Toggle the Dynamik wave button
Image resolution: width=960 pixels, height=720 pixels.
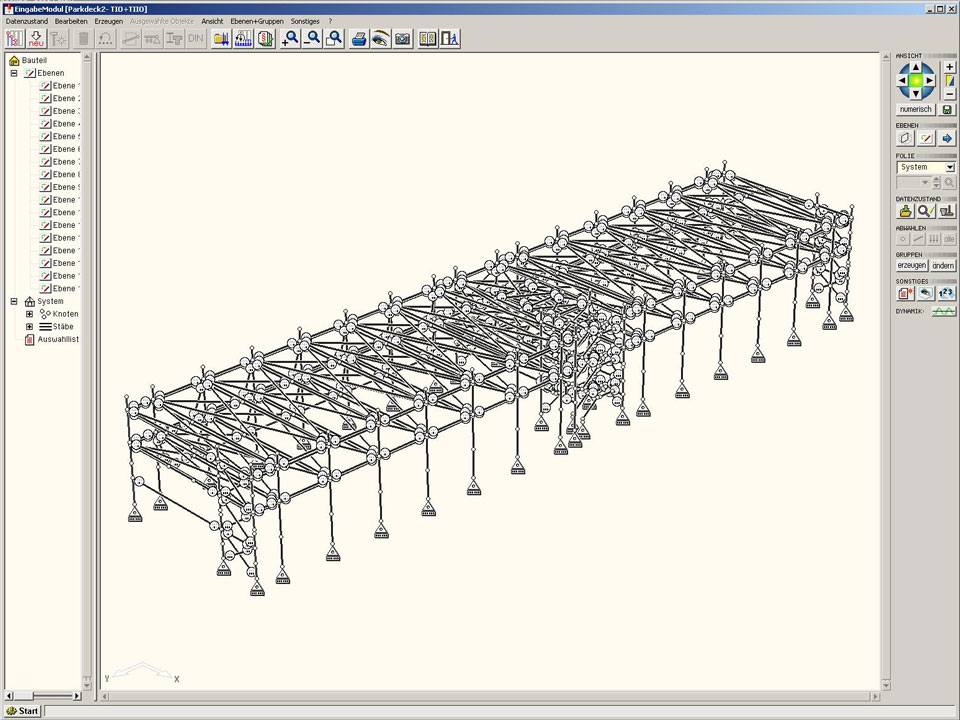943,312
